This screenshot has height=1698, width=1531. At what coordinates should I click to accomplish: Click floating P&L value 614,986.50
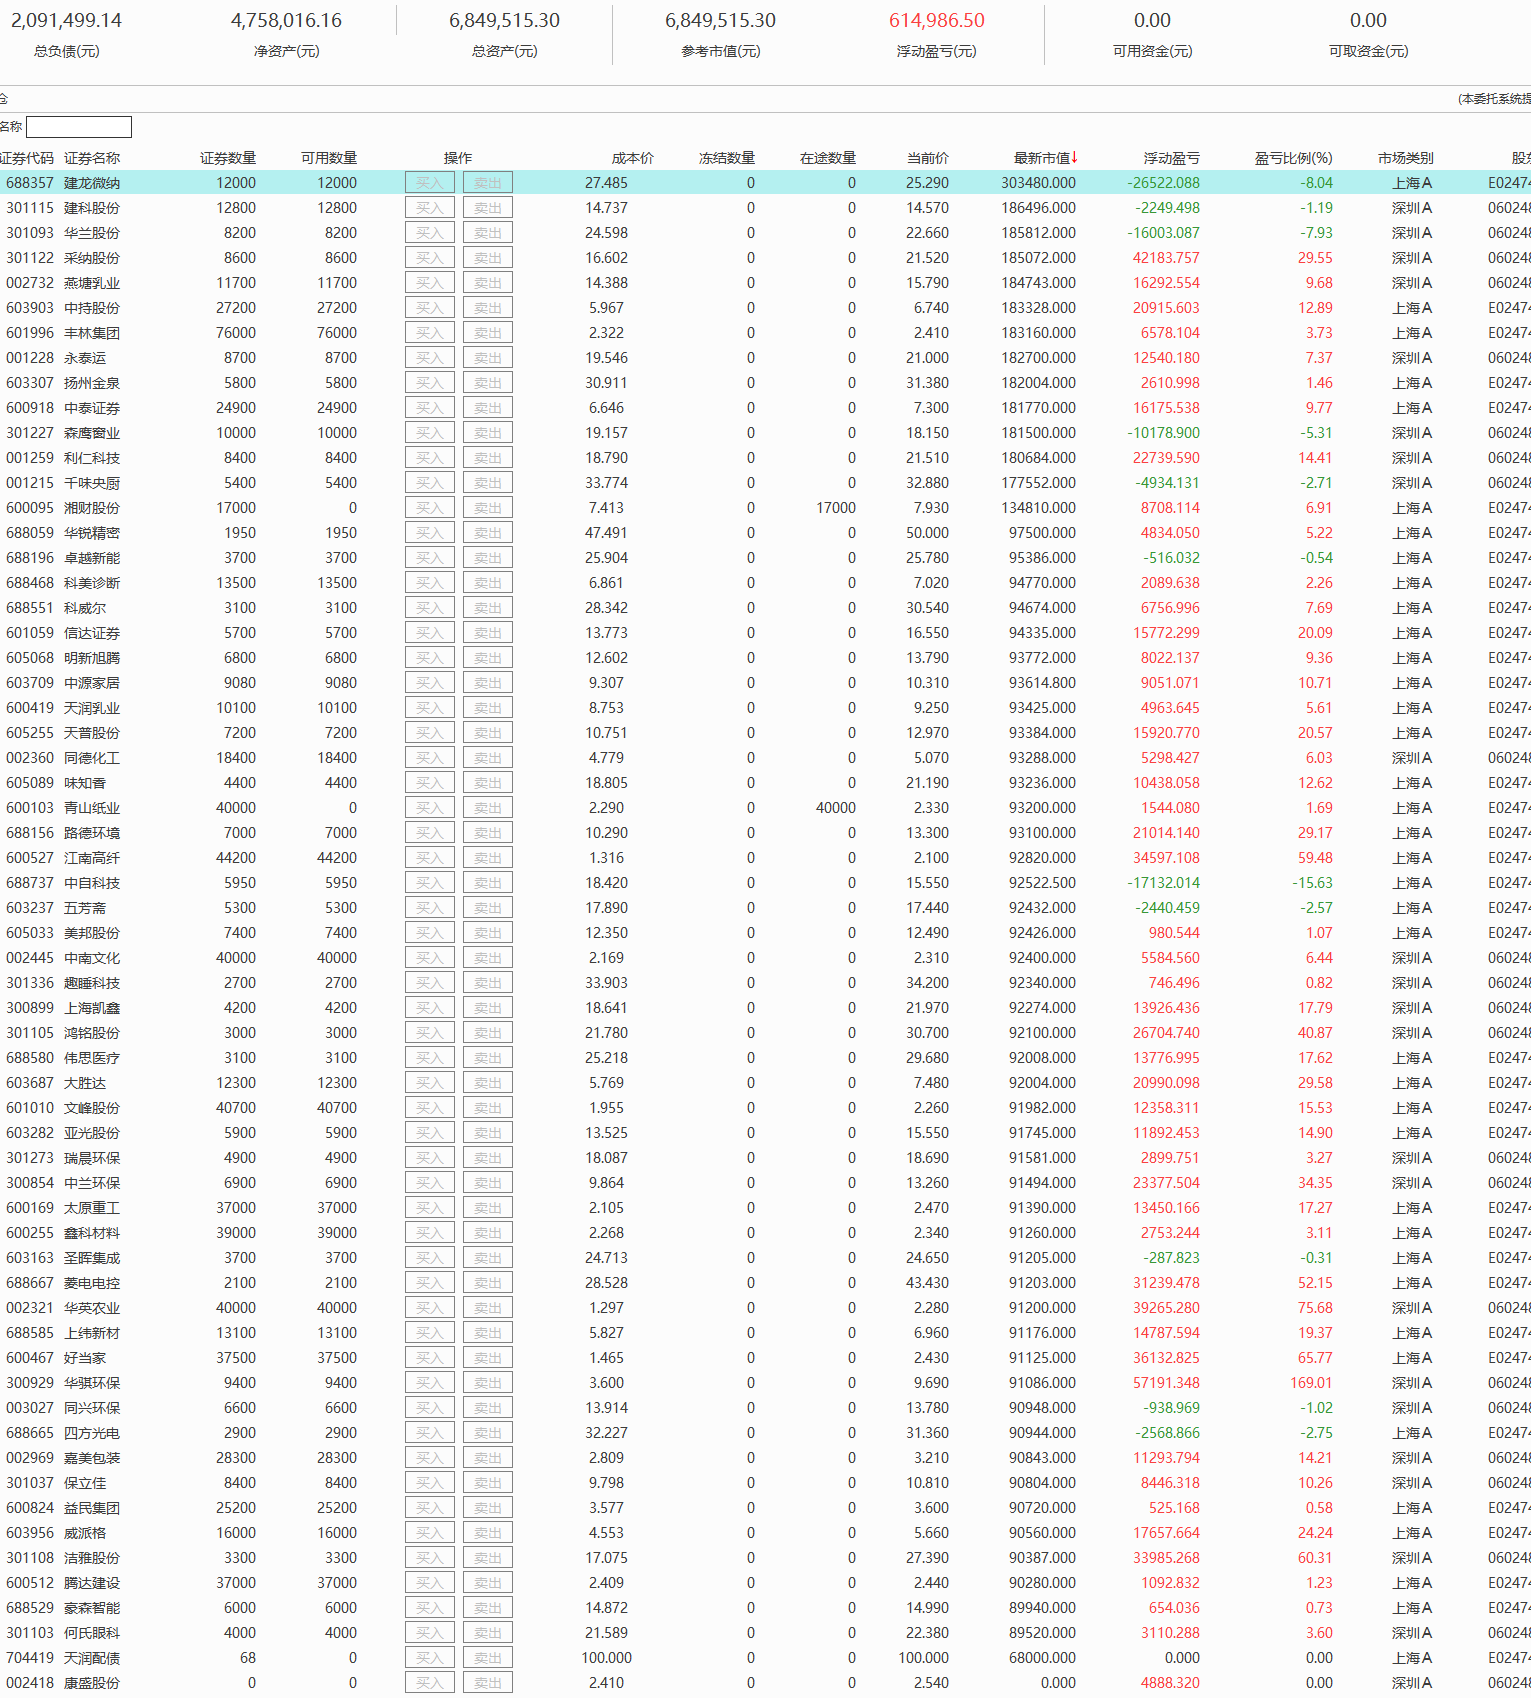click(937, 20)
